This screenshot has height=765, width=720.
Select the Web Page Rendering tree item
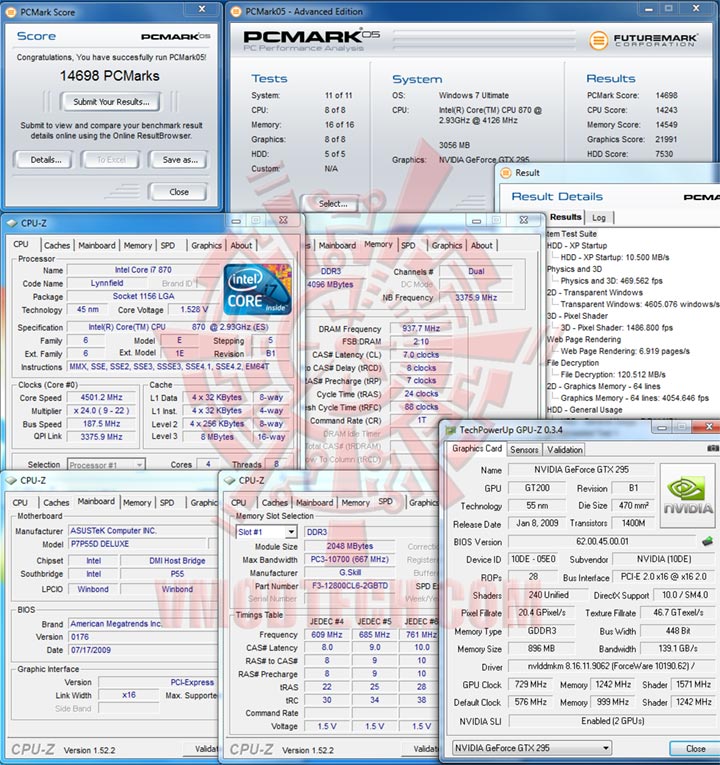pyautogui.click(x=584, y=339)
